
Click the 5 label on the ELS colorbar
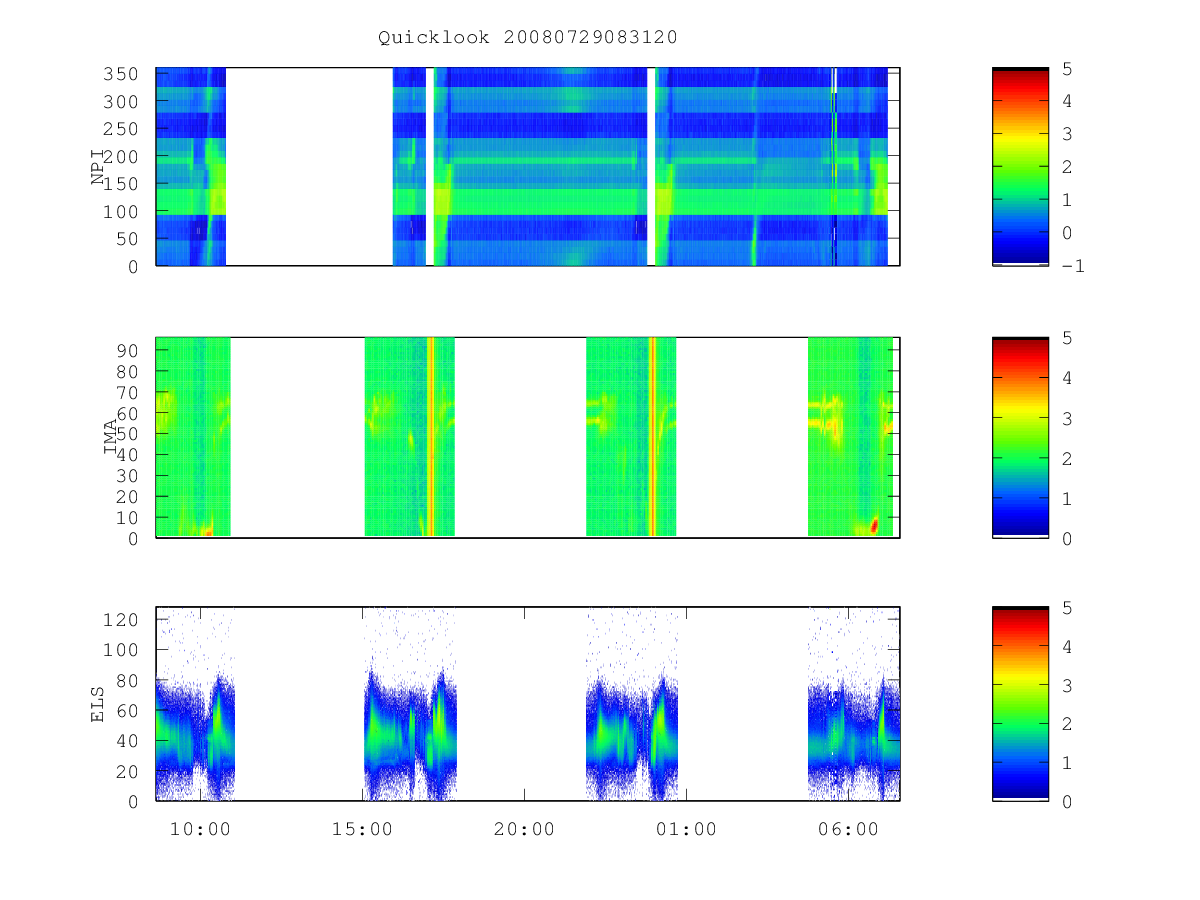pyautogui.click(x=1069, y=608)
